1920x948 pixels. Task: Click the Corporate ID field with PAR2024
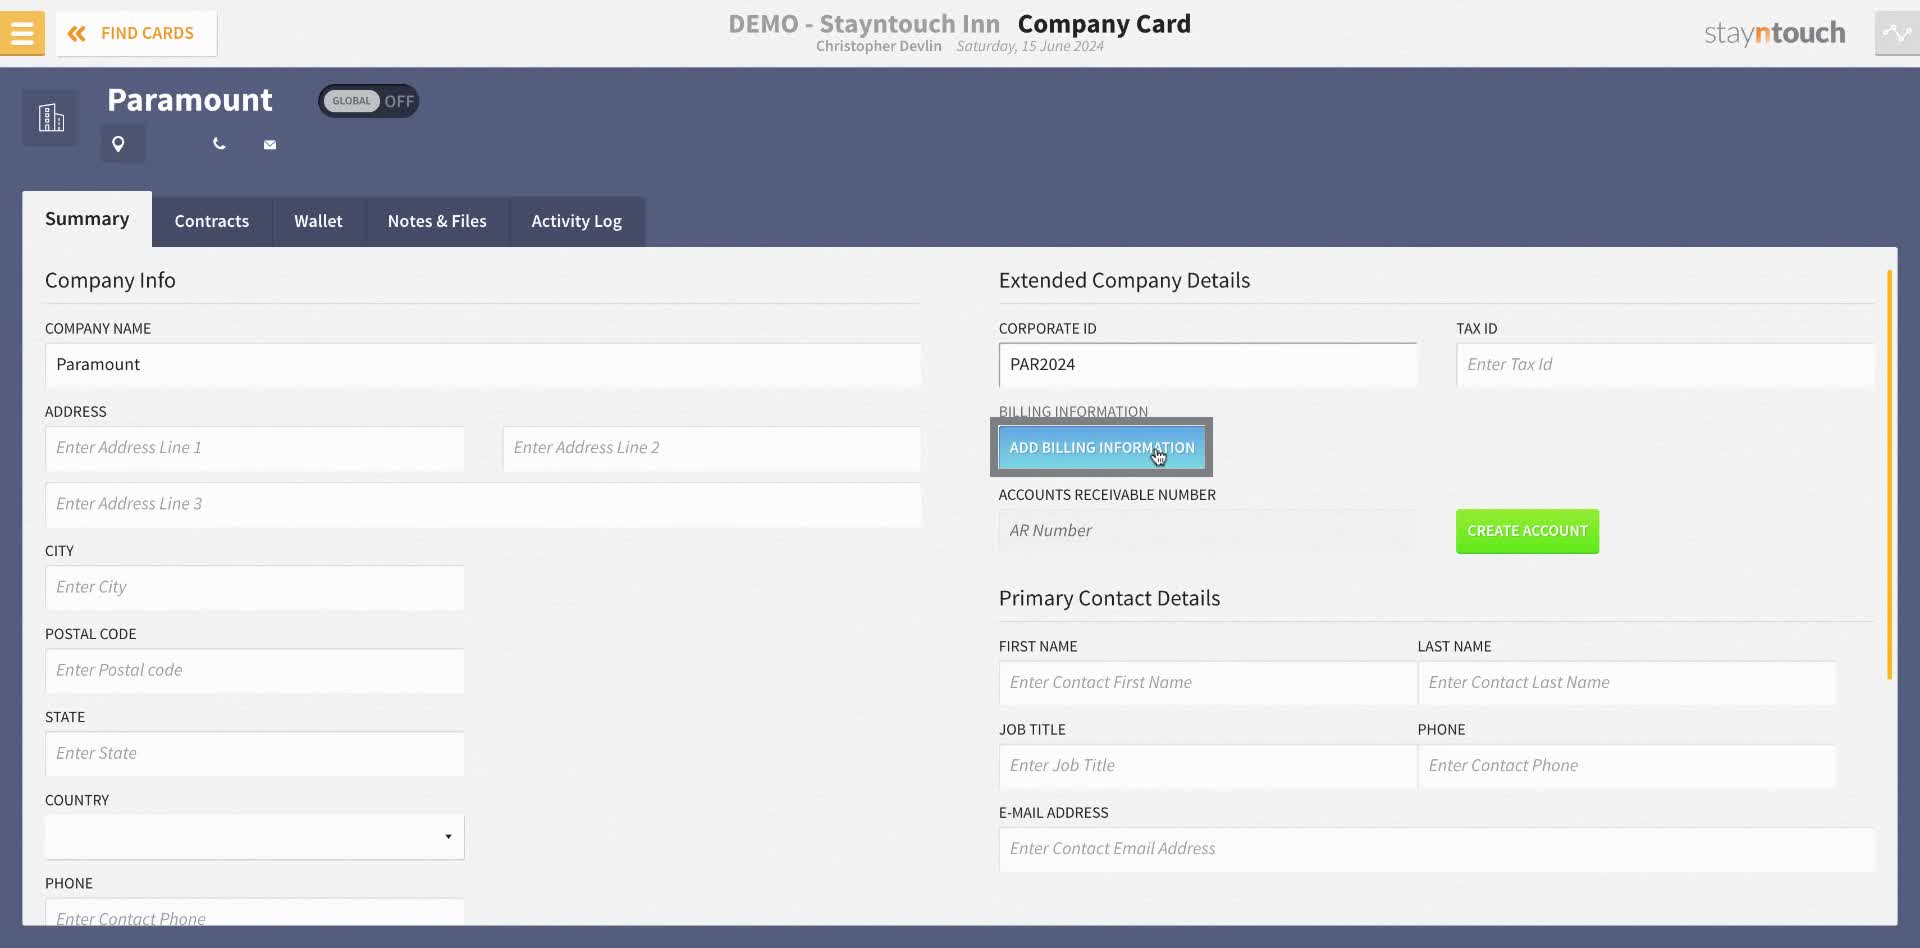click(x=1208, y=365)
